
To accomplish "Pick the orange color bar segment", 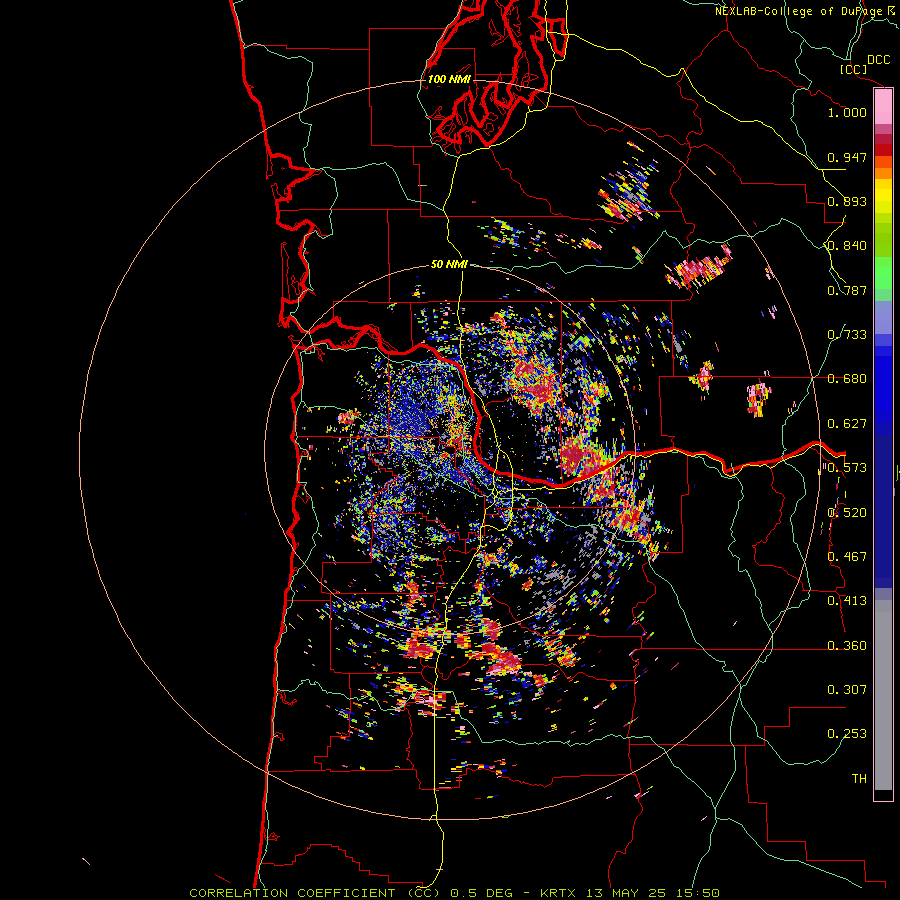I will click(883, 173).
